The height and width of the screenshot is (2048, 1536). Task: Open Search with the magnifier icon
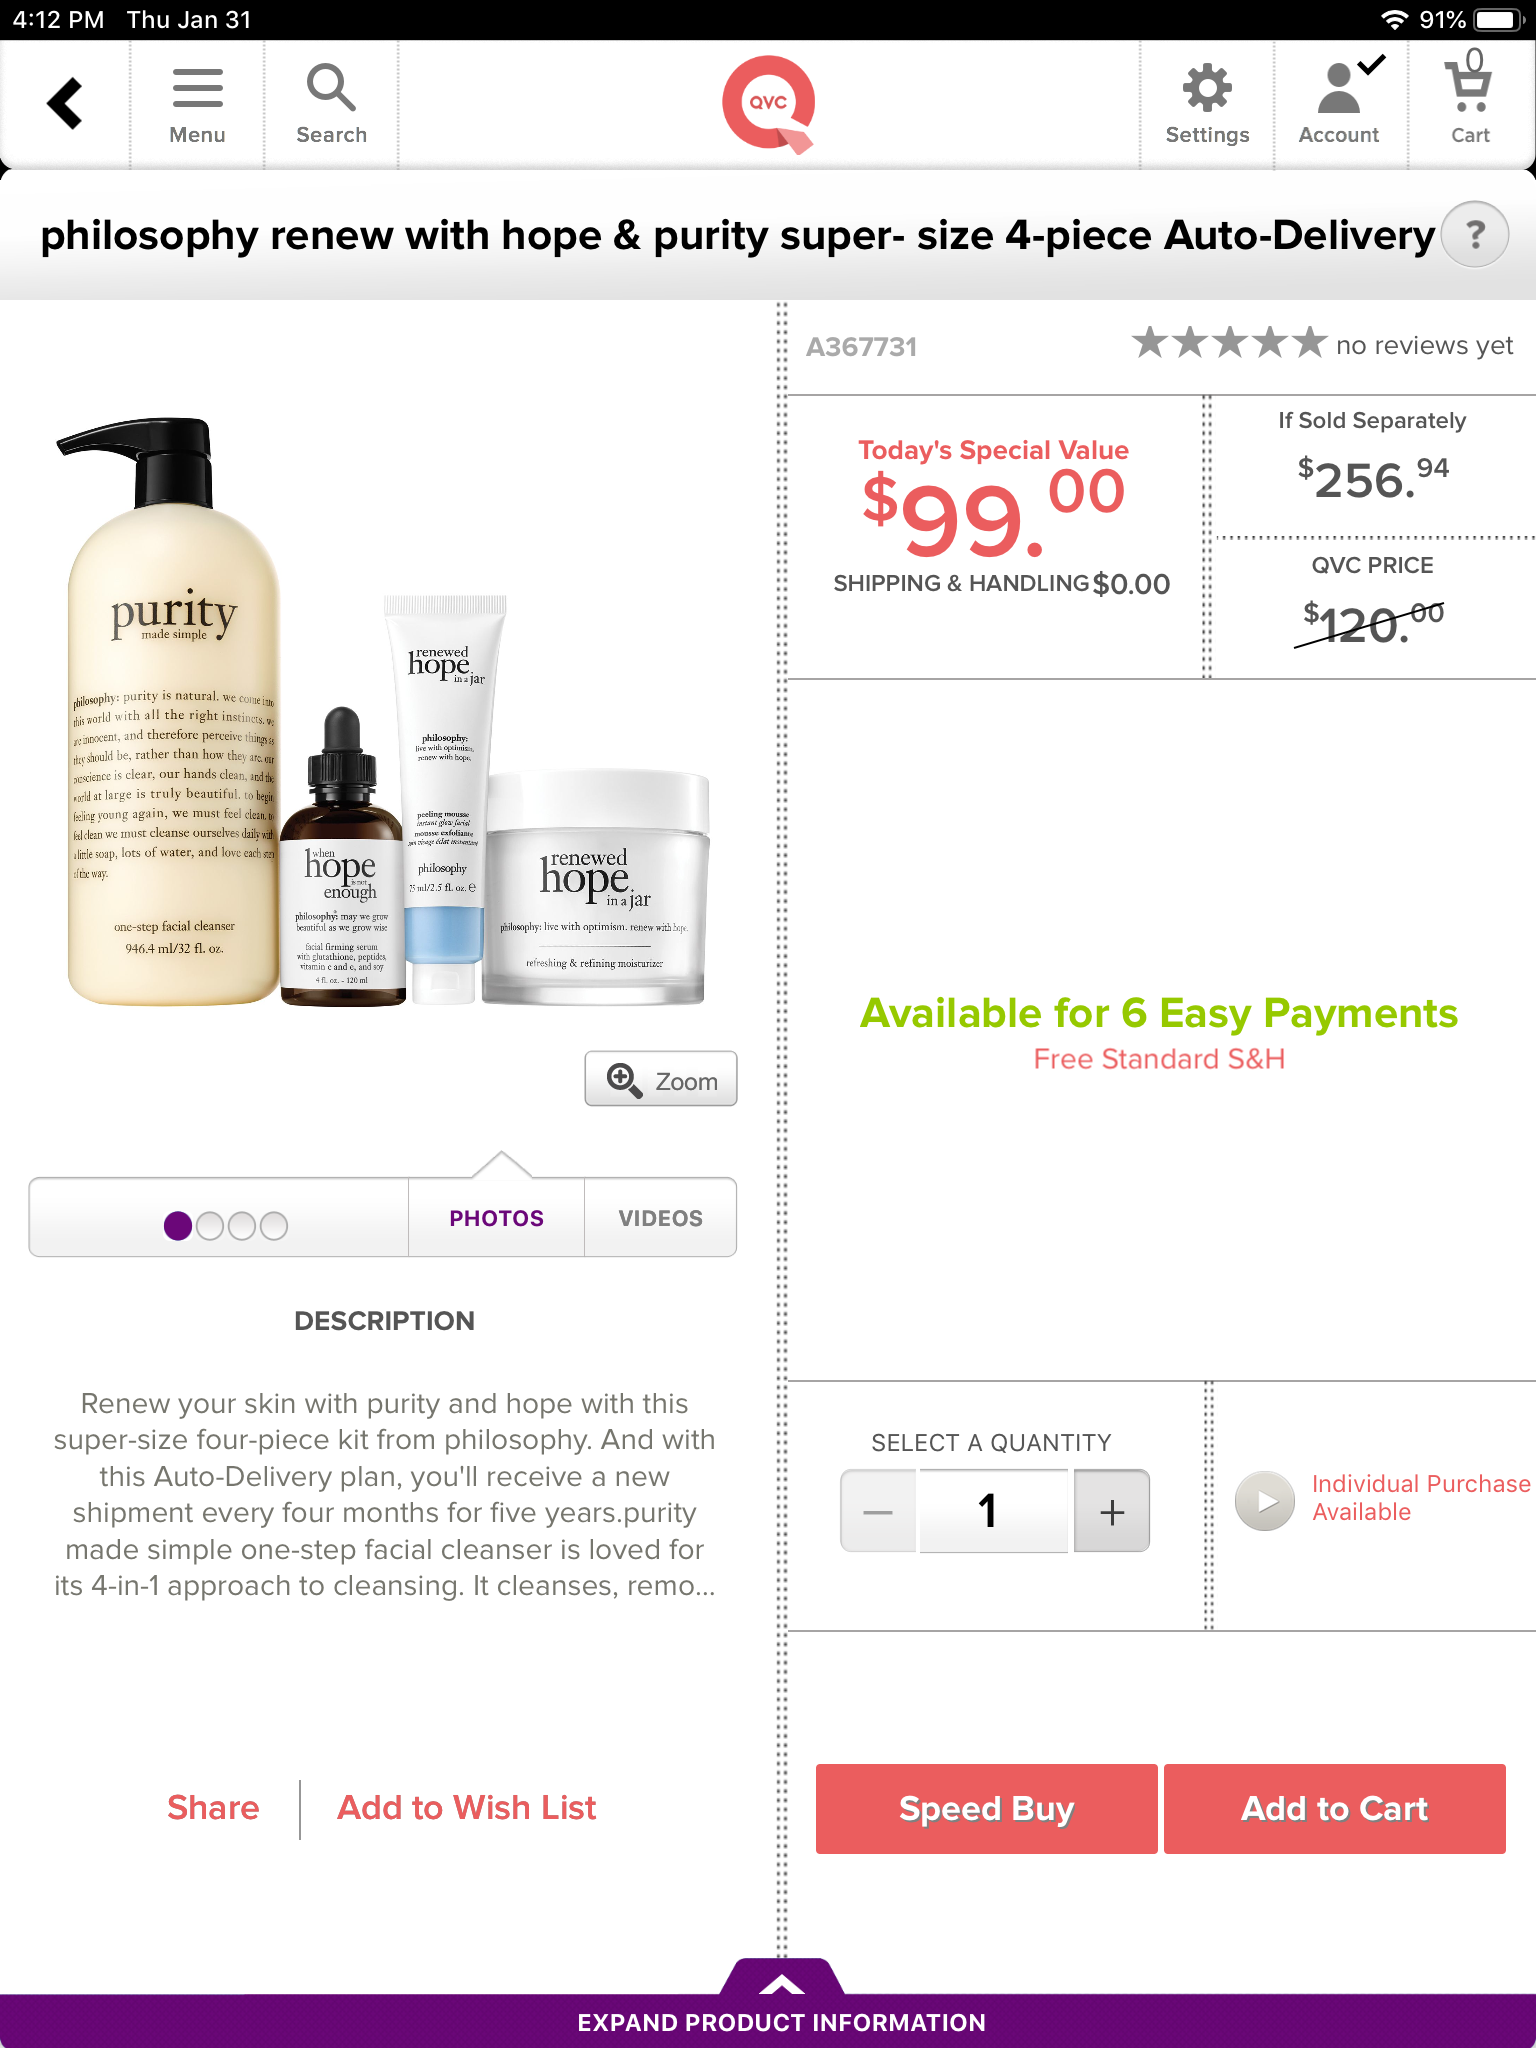pyautogui.click(x=331, y=106)
